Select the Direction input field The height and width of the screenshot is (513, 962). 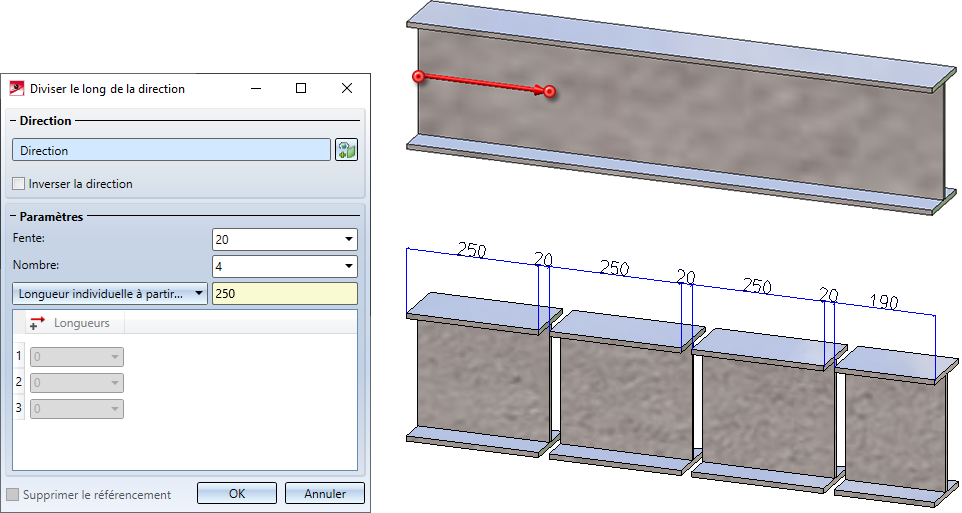[171, 150]
